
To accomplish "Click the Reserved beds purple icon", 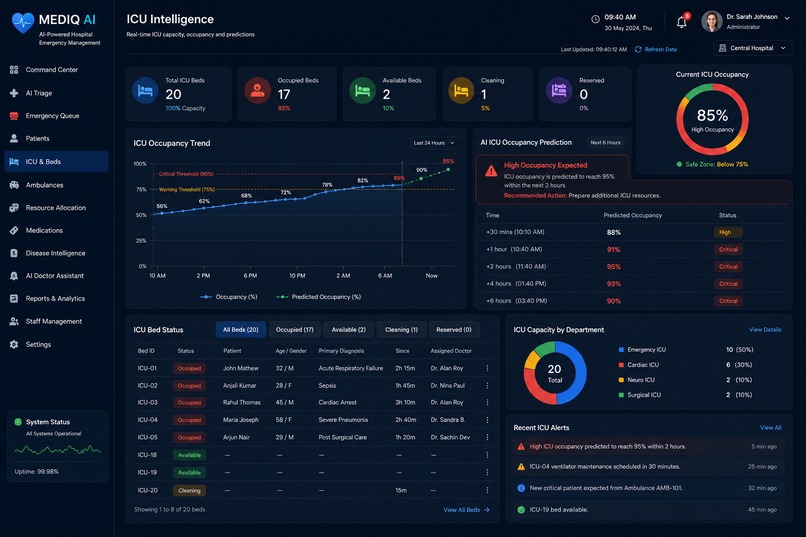I will 559,90.
